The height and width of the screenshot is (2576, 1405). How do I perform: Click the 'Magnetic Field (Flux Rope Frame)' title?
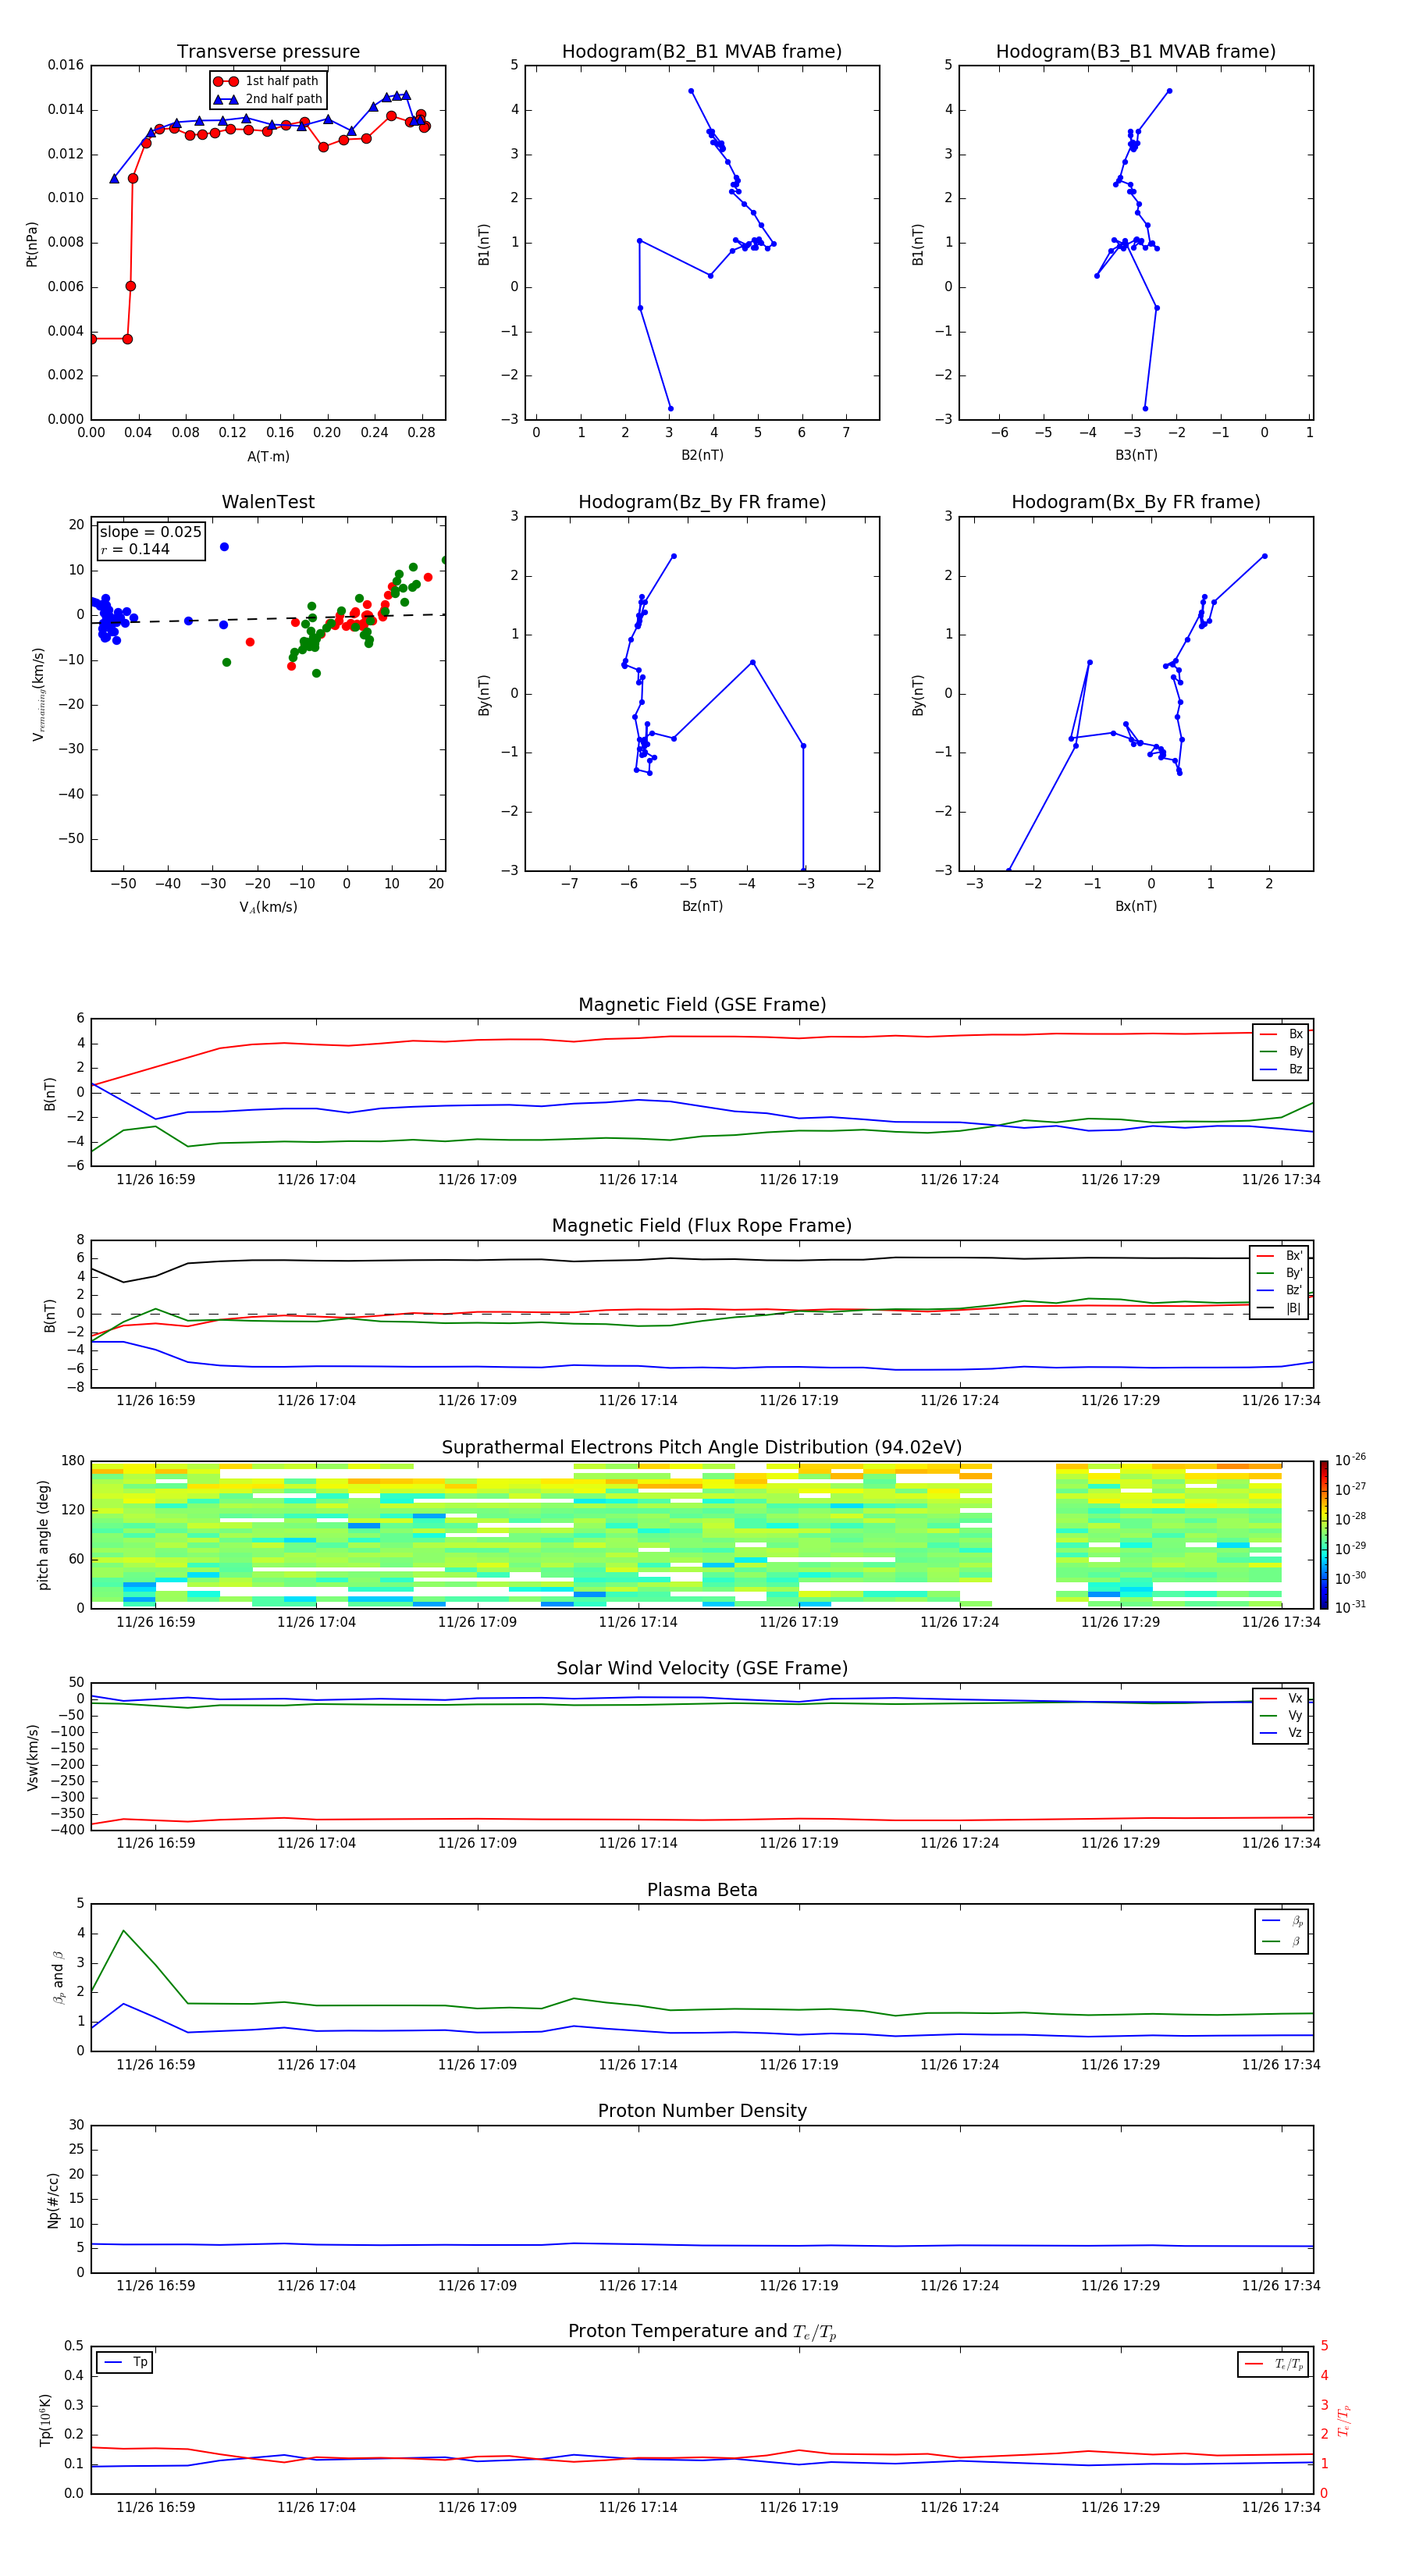[x=702, y=1226]
